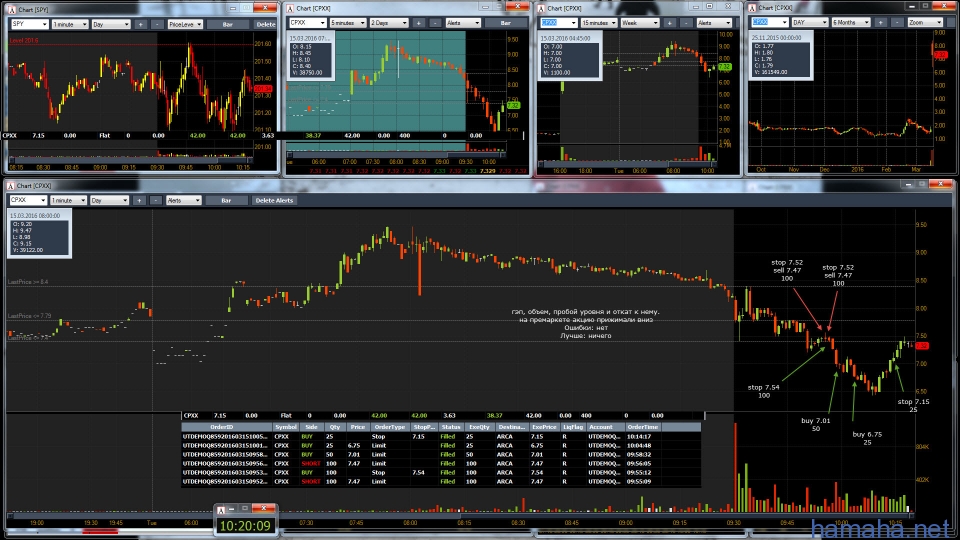The width and height of the screenshot is (960, 540).
Task: Open the DAY interval dropdown
Action: [809, 22]
